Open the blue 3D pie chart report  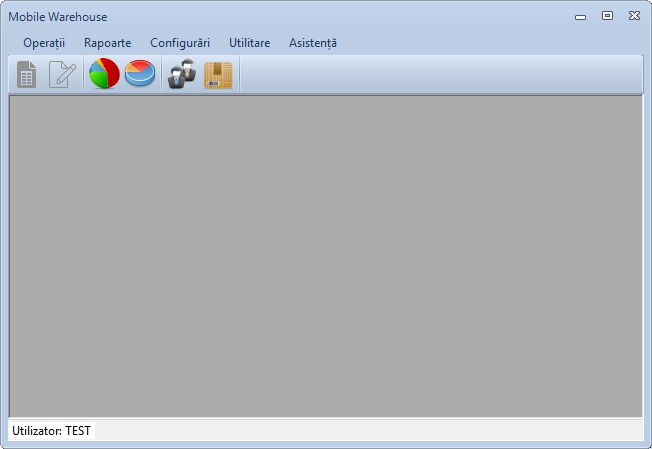click(140, 74)
